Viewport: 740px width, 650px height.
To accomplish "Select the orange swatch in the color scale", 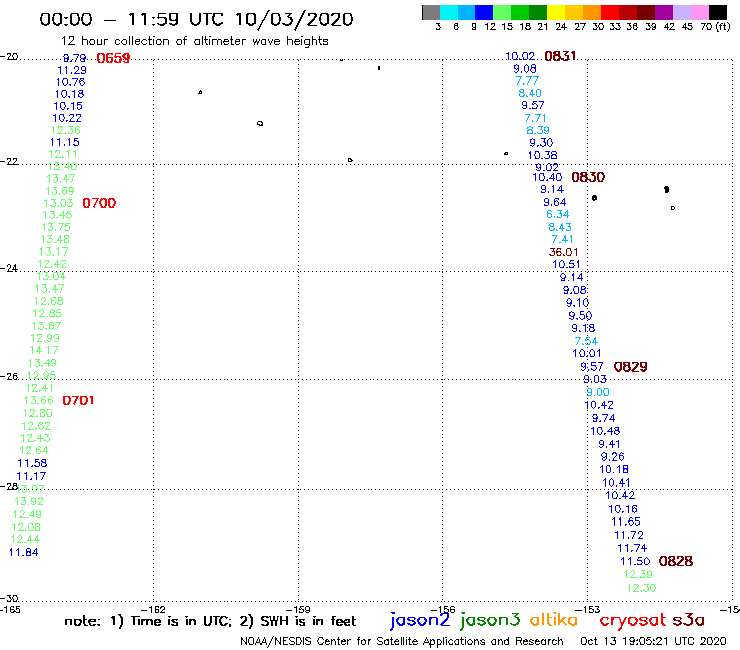I will (592, 12).
